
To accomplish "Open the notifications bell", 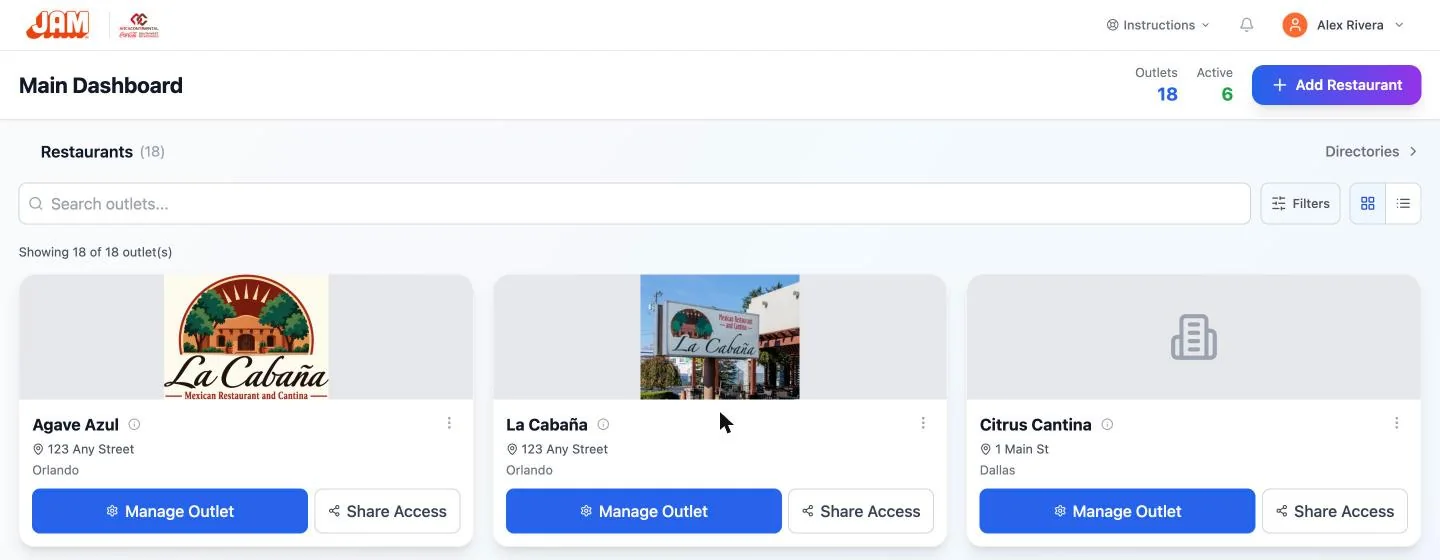I will click(1247, 25).
